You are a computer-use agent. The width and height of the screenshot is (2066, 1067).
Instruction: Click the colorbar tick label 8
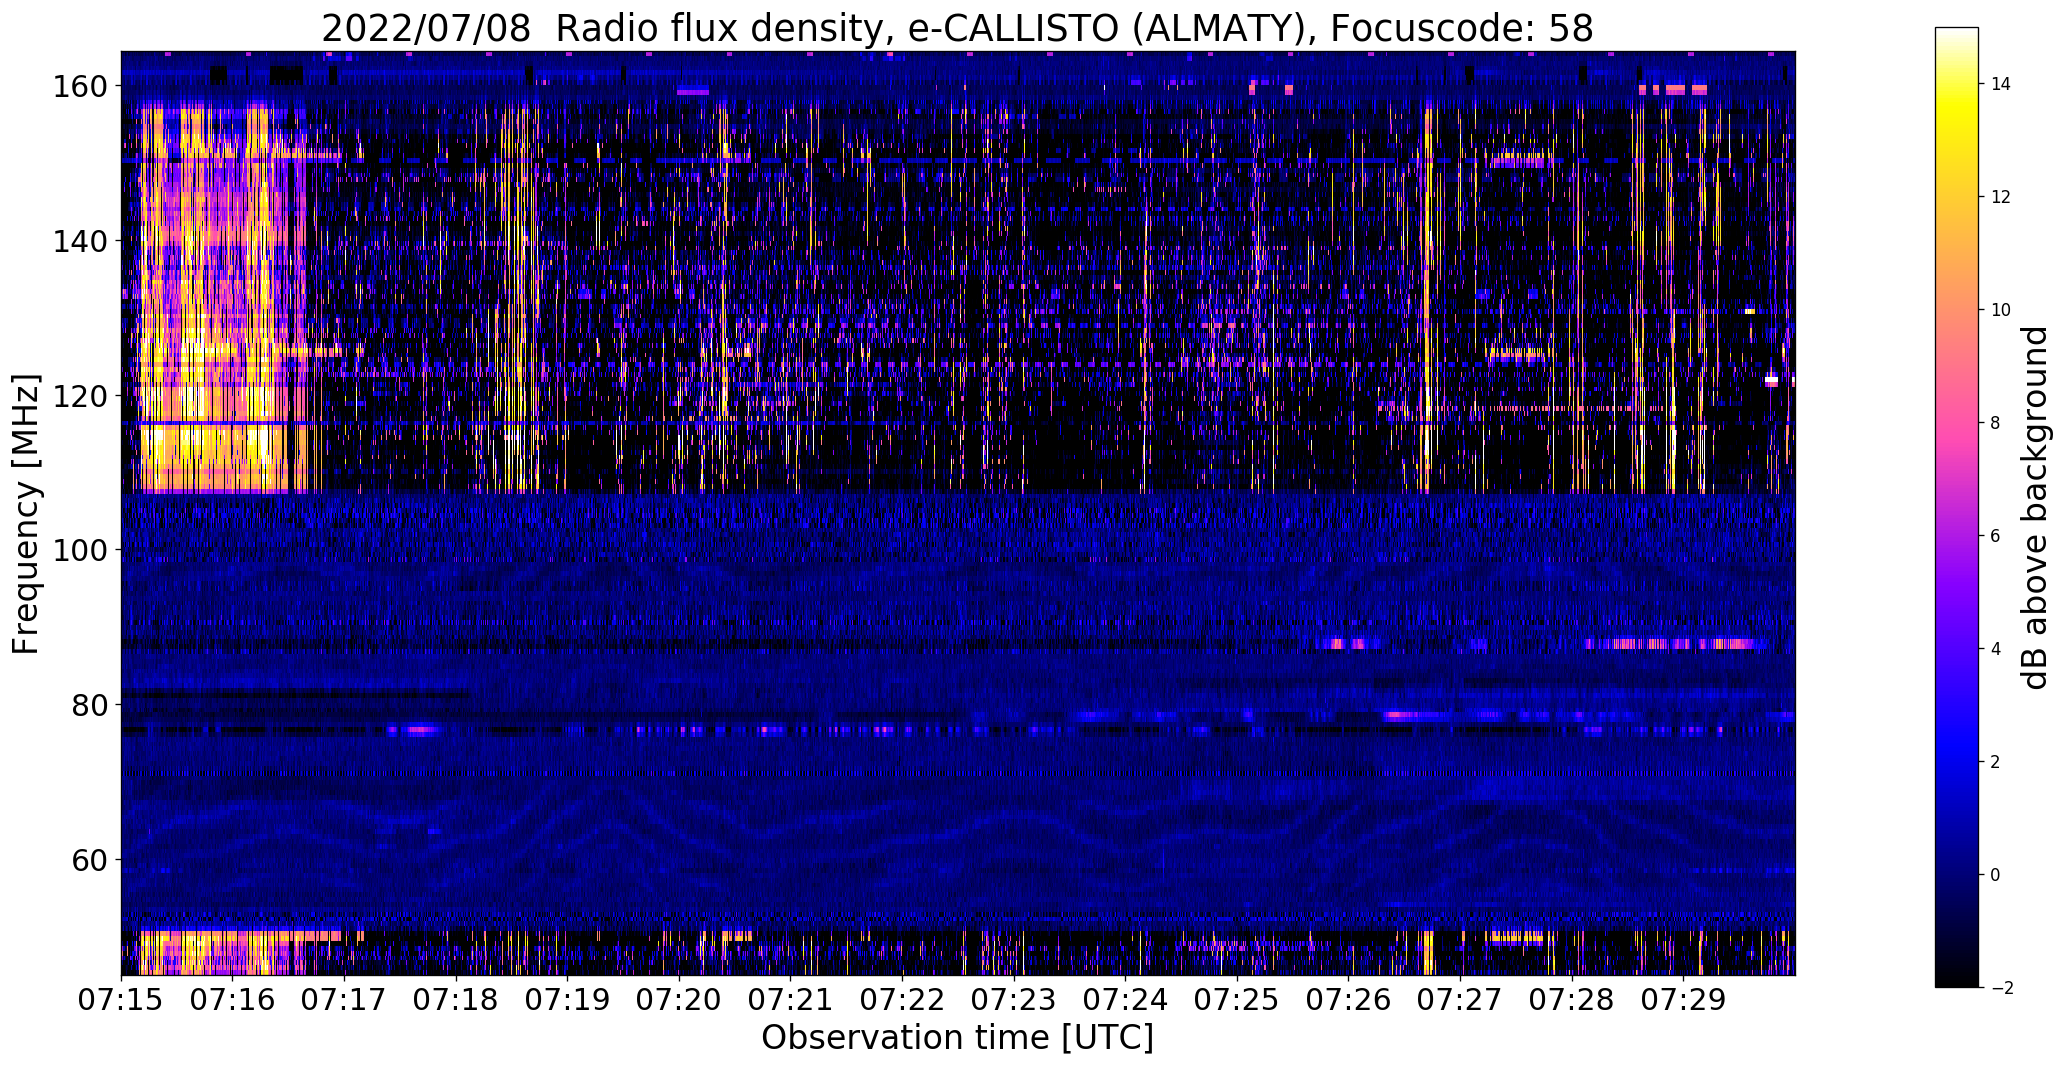click(x=1996, y=423)
